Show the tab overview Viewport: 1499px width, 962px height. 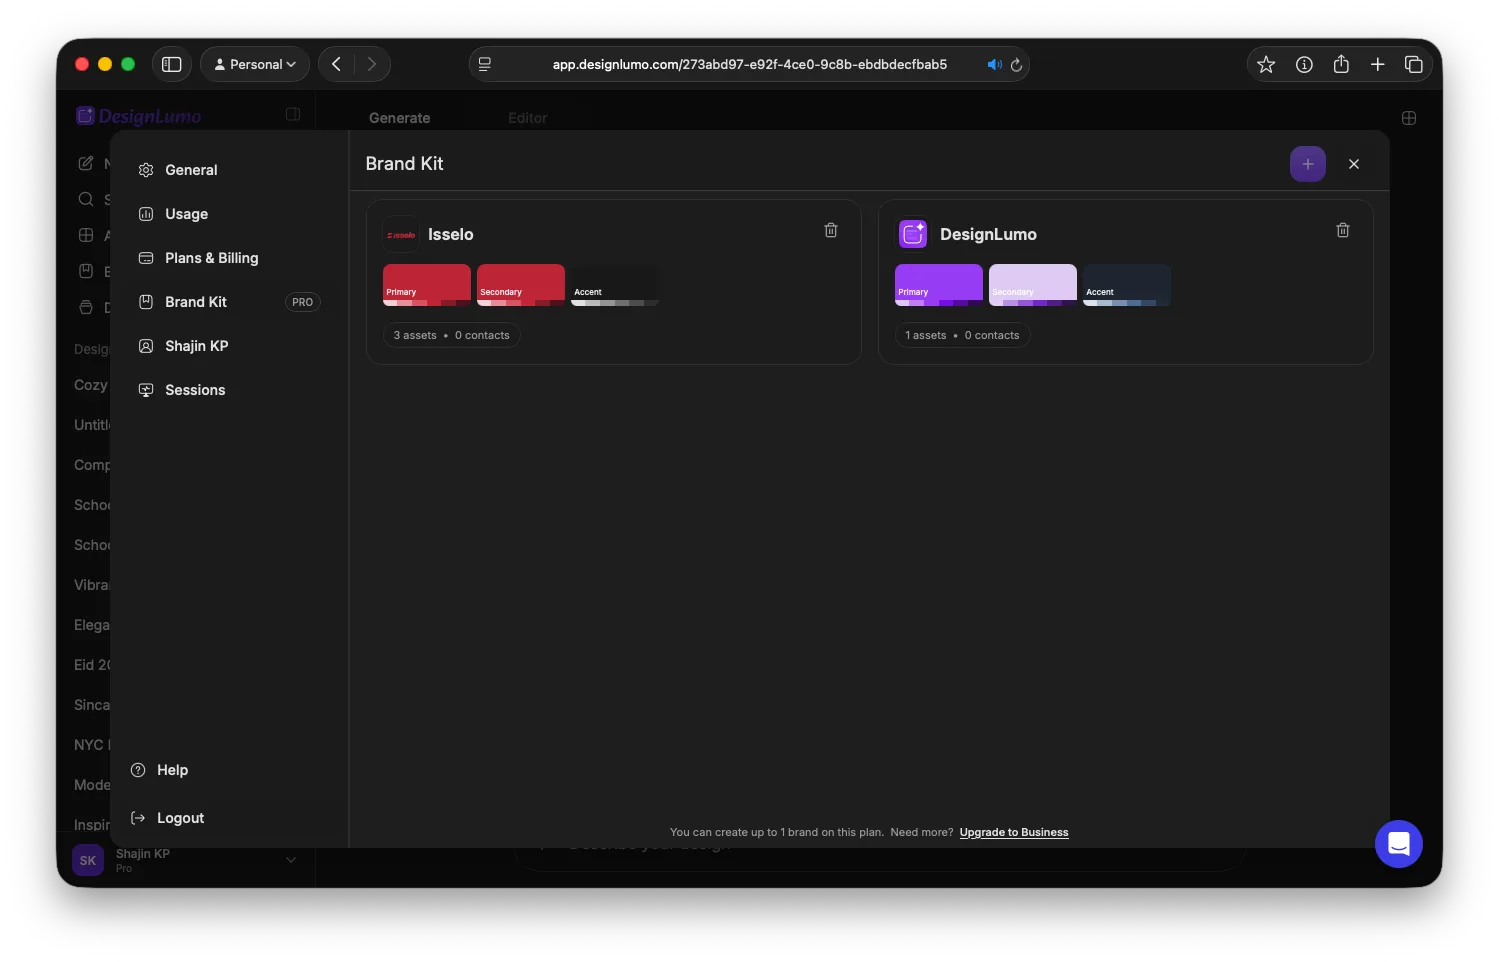pos(1413,64)
